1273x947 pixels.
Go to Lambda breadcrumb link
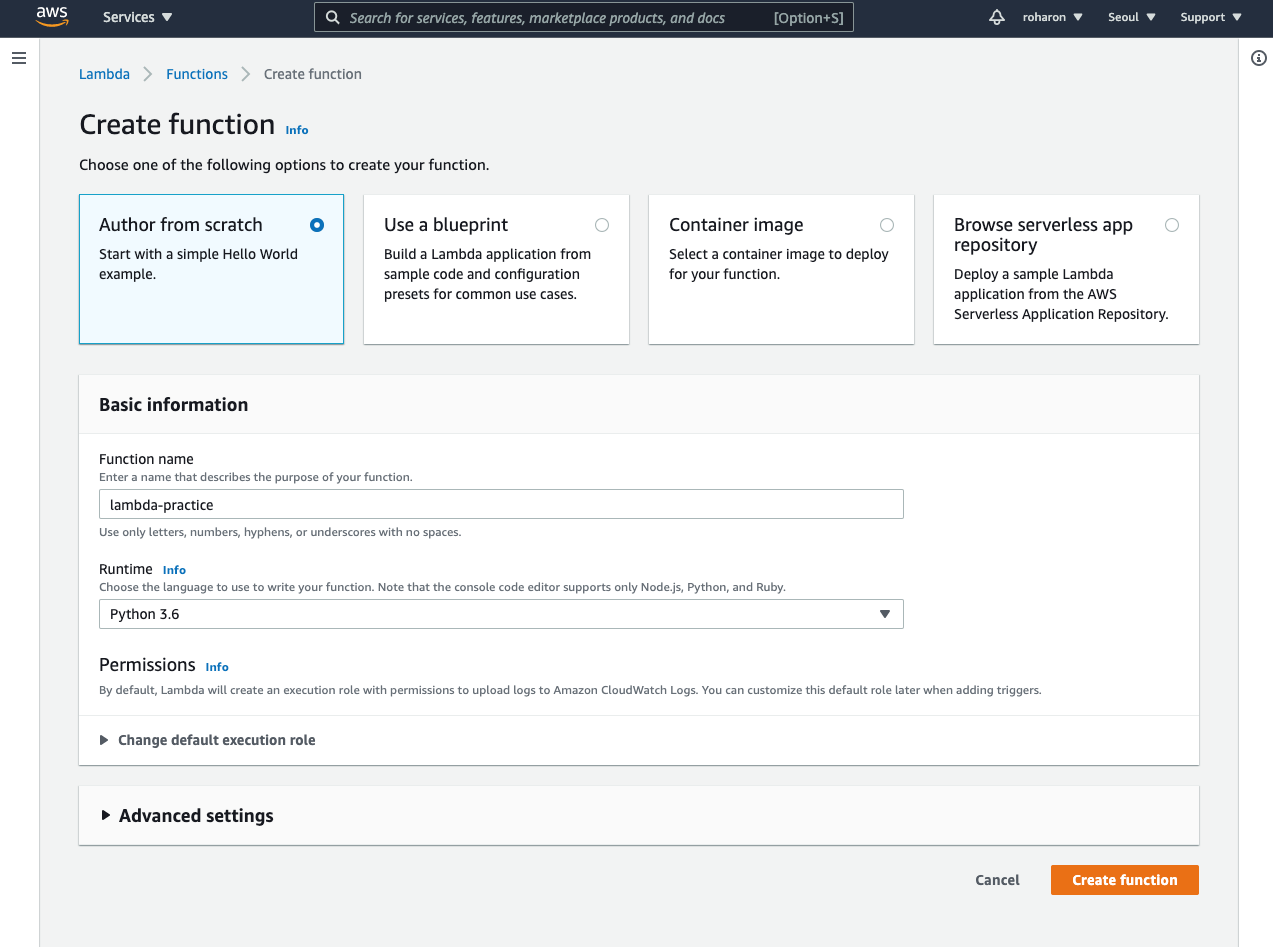point(105,74)
